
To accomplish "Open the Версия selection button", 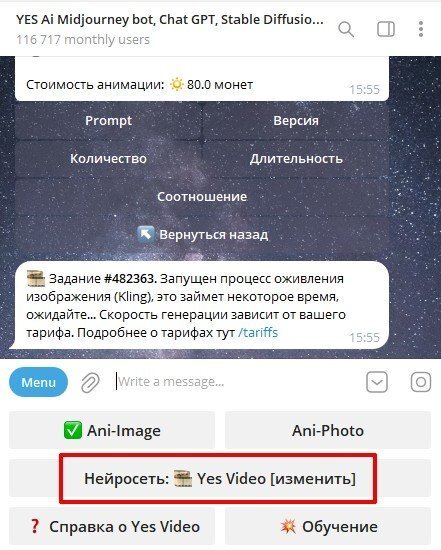I will click(296, 121).
